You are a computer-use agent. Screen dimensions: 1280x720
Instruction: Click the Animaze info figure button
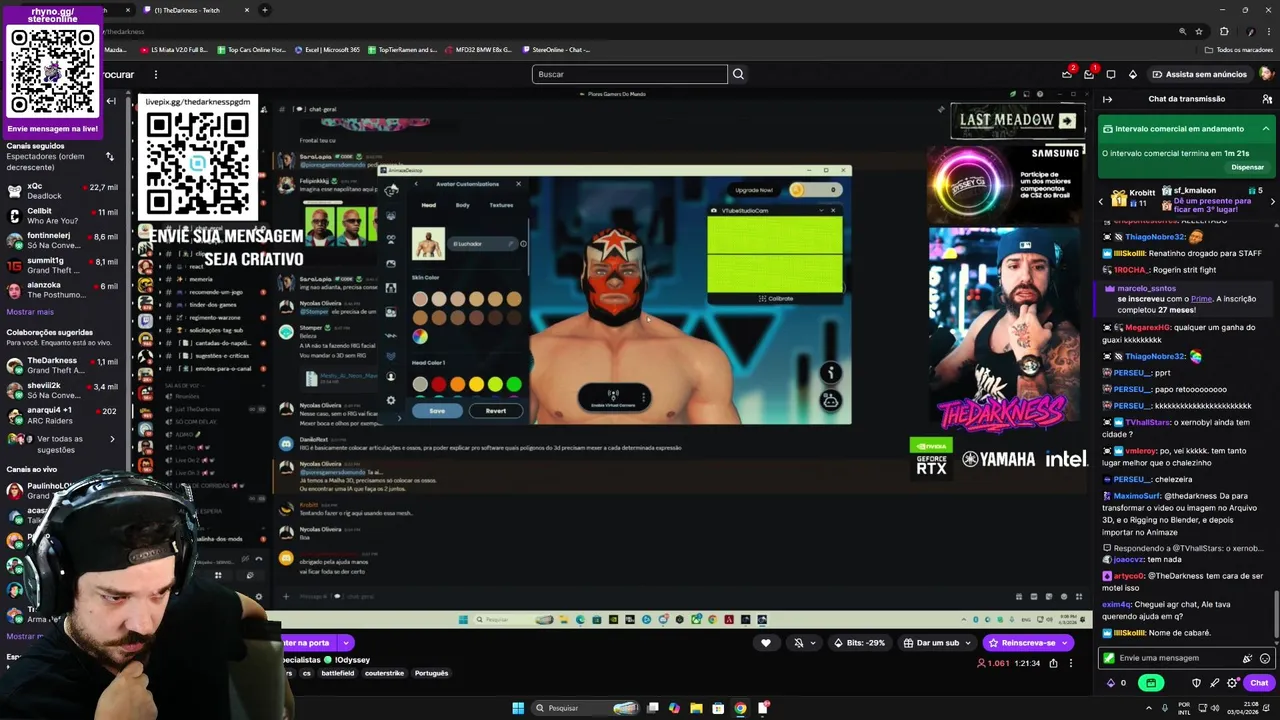tap(830, 373)
